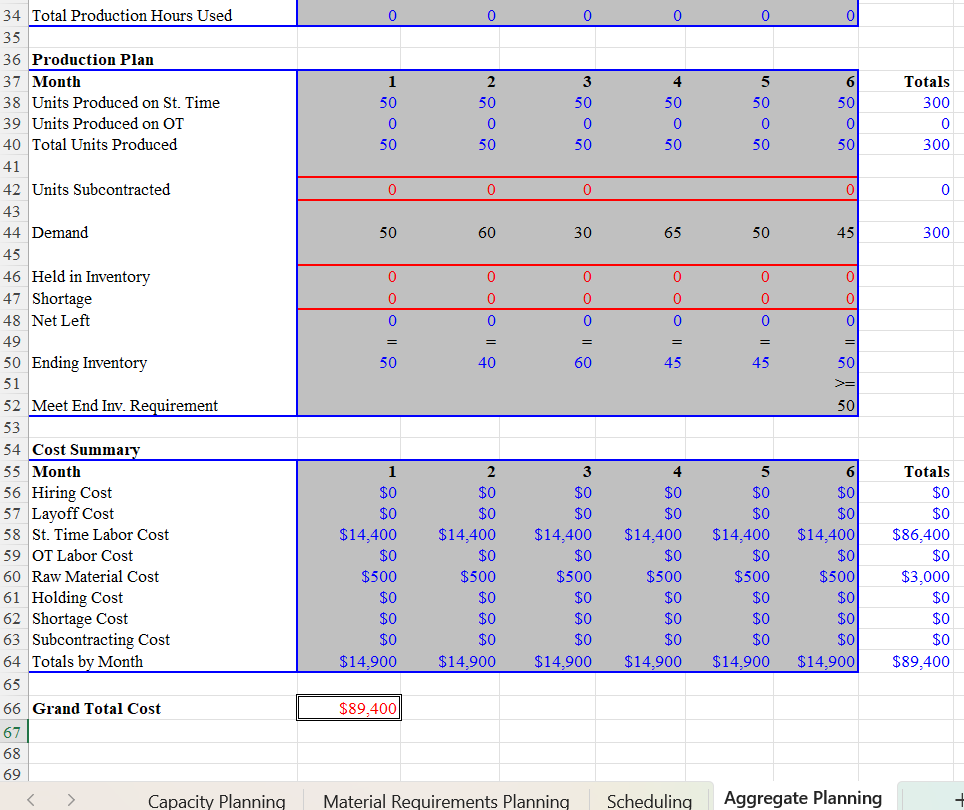Add a new sheet with plus icon
Viewport: 964px width, 810px height.
(x=958, y=799)
